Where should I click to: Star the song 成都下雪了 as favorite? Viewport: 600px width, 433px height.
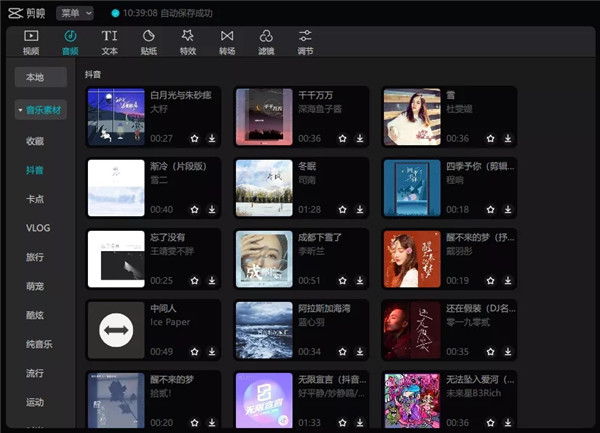tap(342, 281)
